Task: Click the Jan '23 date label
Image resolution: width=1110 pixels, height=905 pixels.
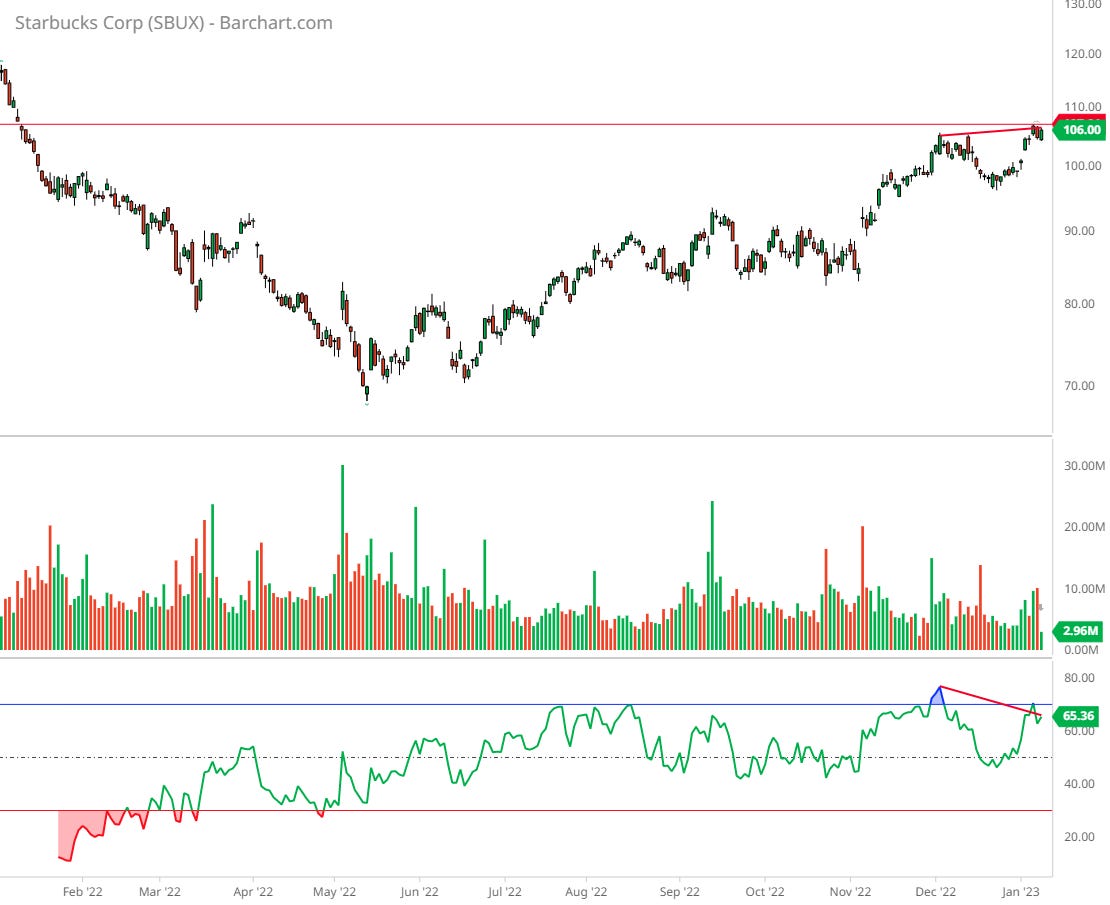Action: [1021, 892]
